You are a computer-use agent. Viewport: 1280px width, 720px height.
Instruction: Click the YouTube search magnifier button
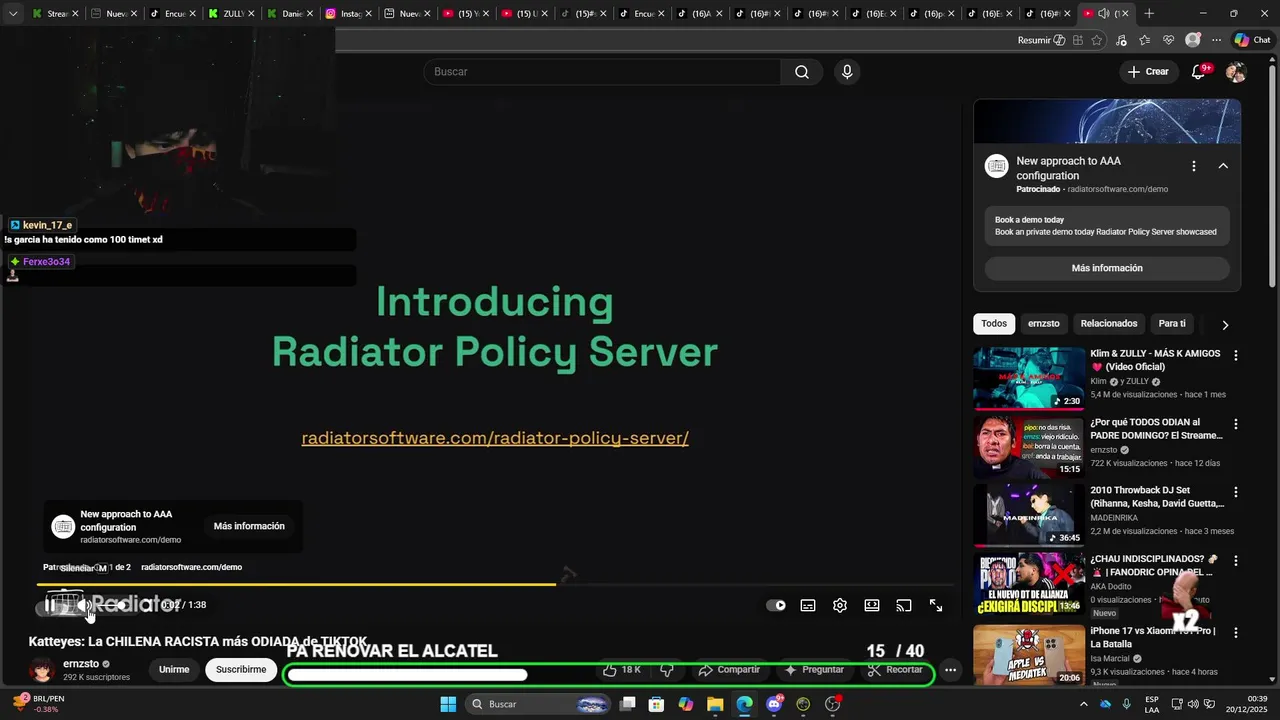point(802,72)
